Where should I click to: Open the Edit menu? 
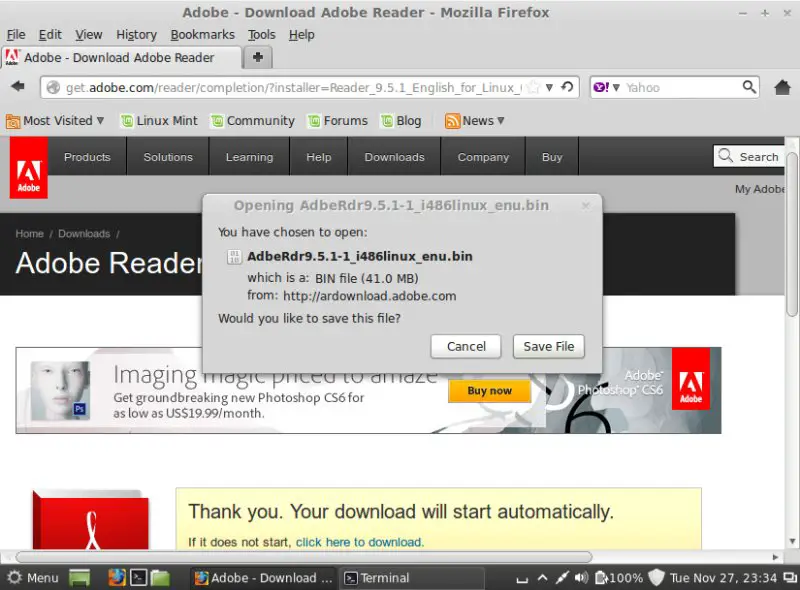point(50,35)
